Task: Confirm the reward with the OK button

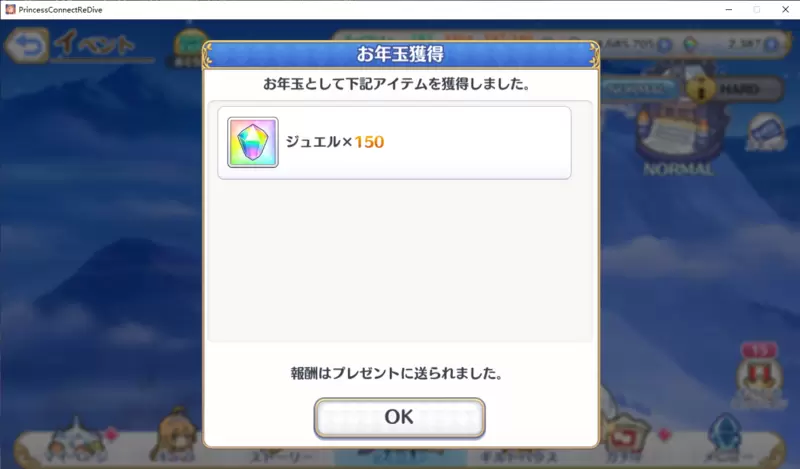Action: tap(399, 417)
